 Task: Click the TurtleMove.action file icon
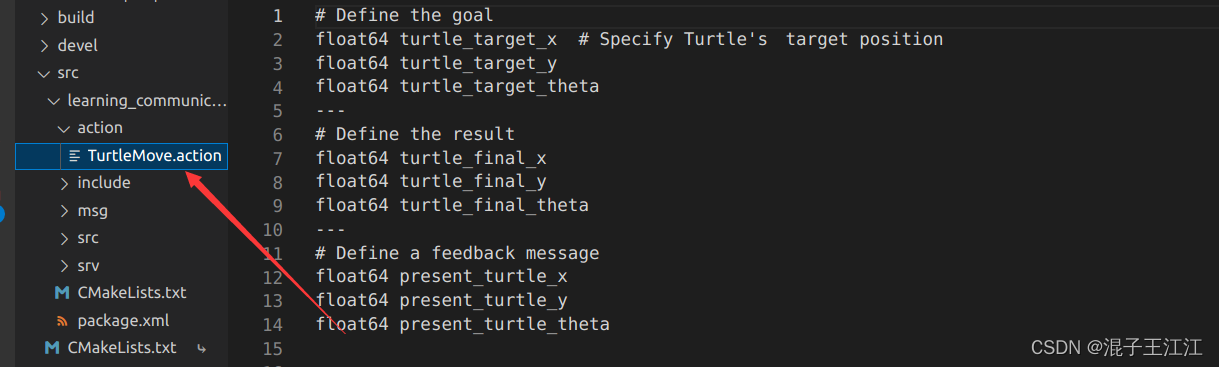[75, 156]
